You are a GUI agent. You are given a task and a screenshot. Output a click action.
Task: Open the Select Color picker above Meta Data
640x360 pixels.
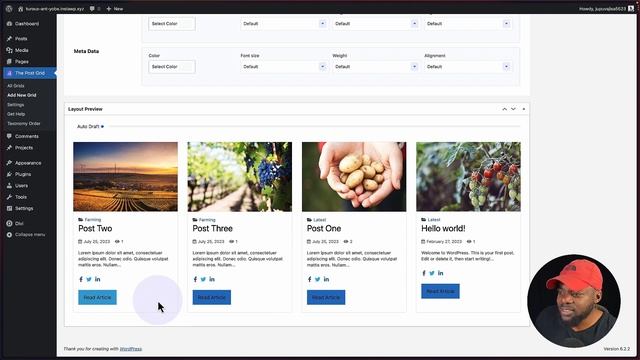[172, 24]
